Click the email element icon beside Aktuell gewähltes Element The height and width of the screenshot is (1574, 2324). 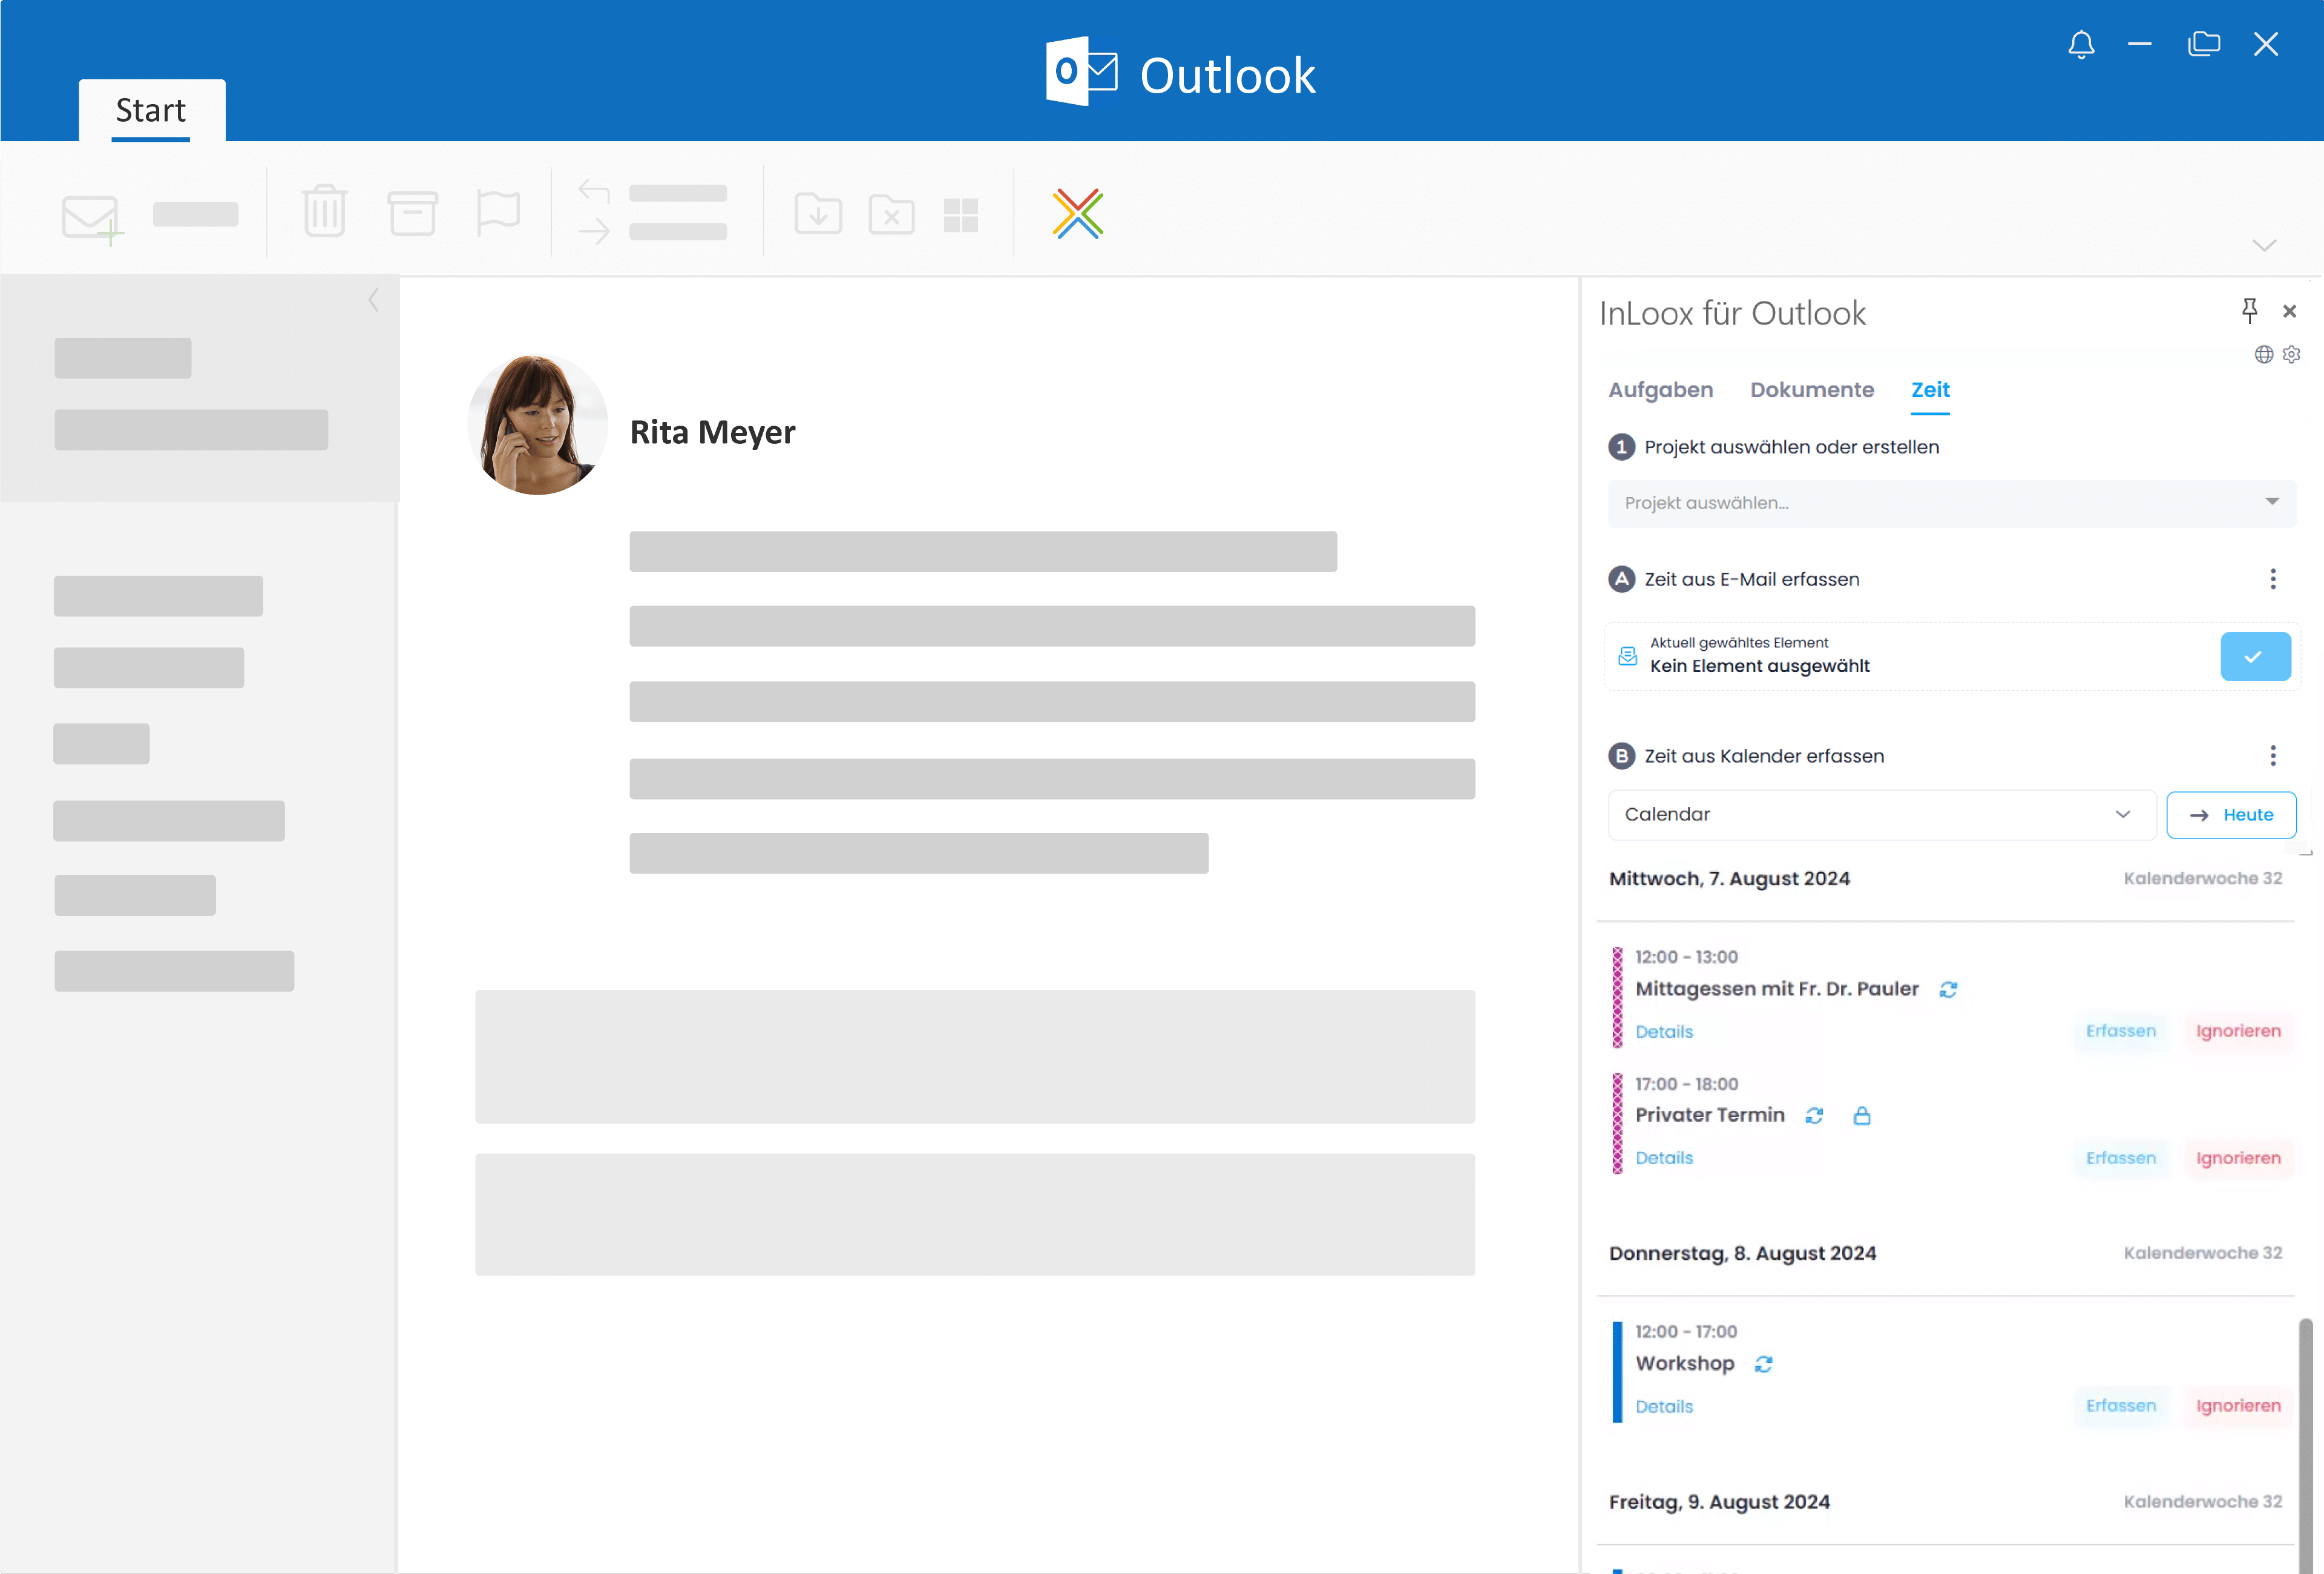coord(1628,656)
